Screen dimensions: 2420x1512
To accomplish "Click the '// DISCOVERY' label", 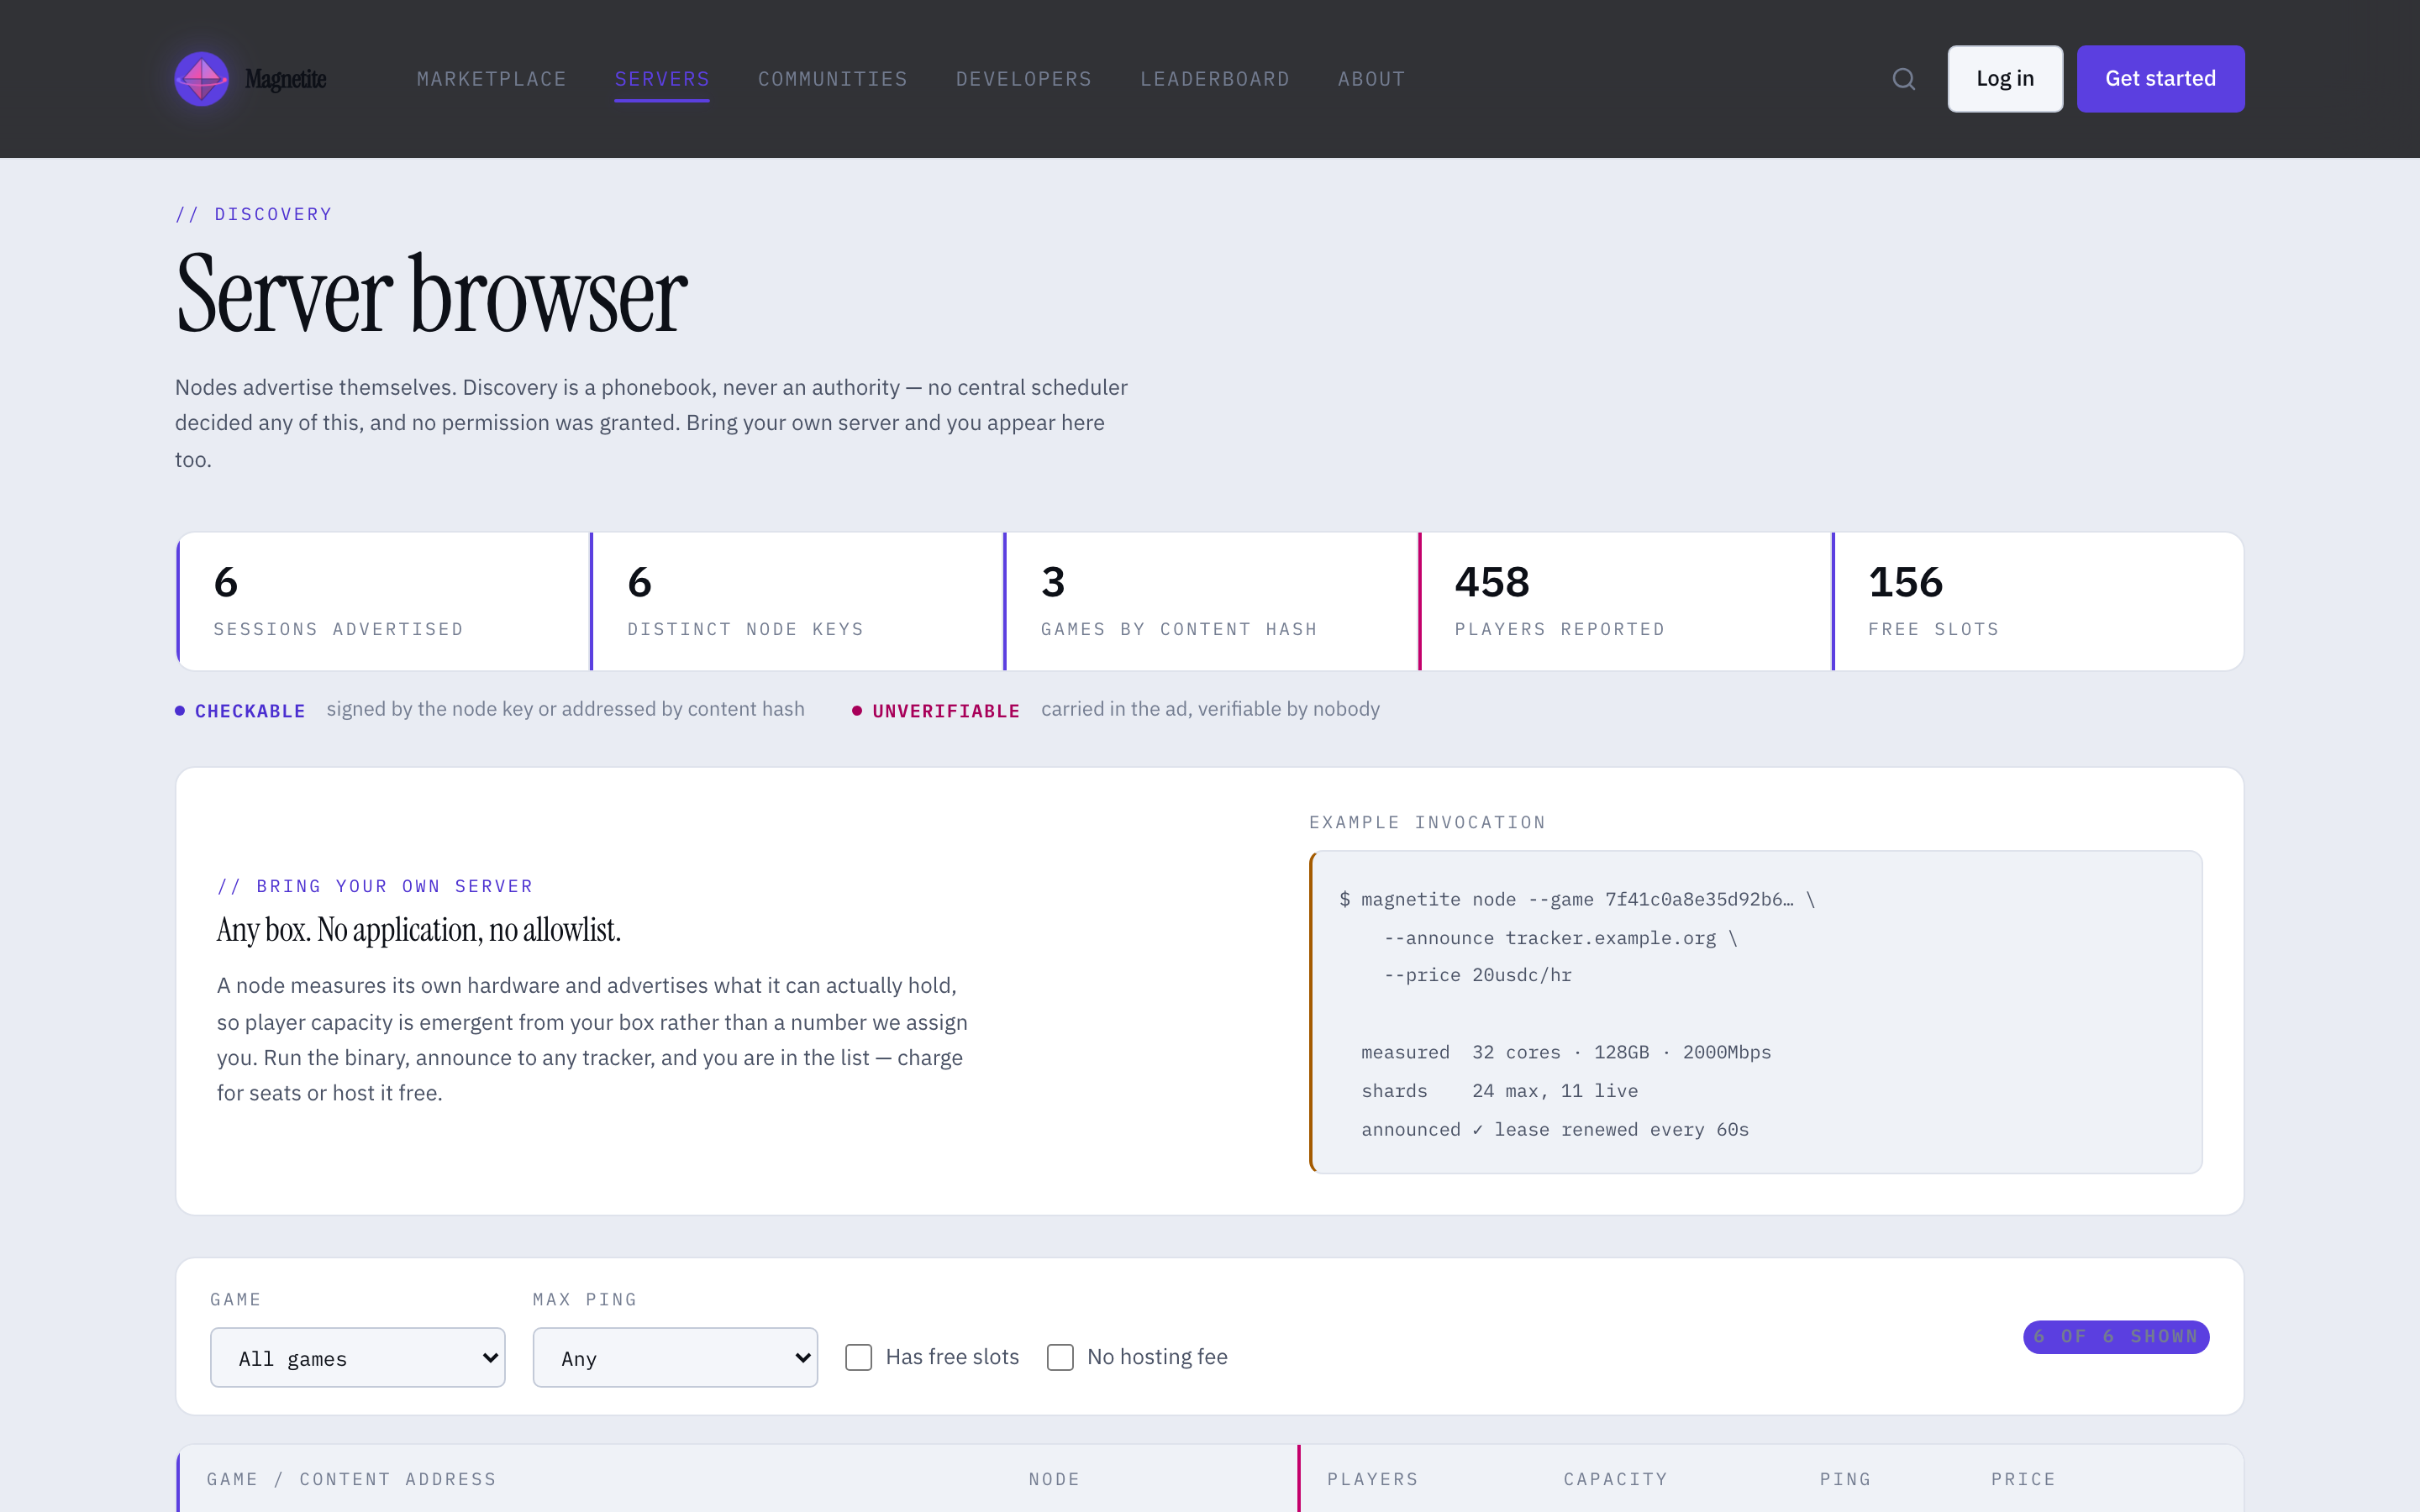I will pyautogui.click(x=253, y=214).
